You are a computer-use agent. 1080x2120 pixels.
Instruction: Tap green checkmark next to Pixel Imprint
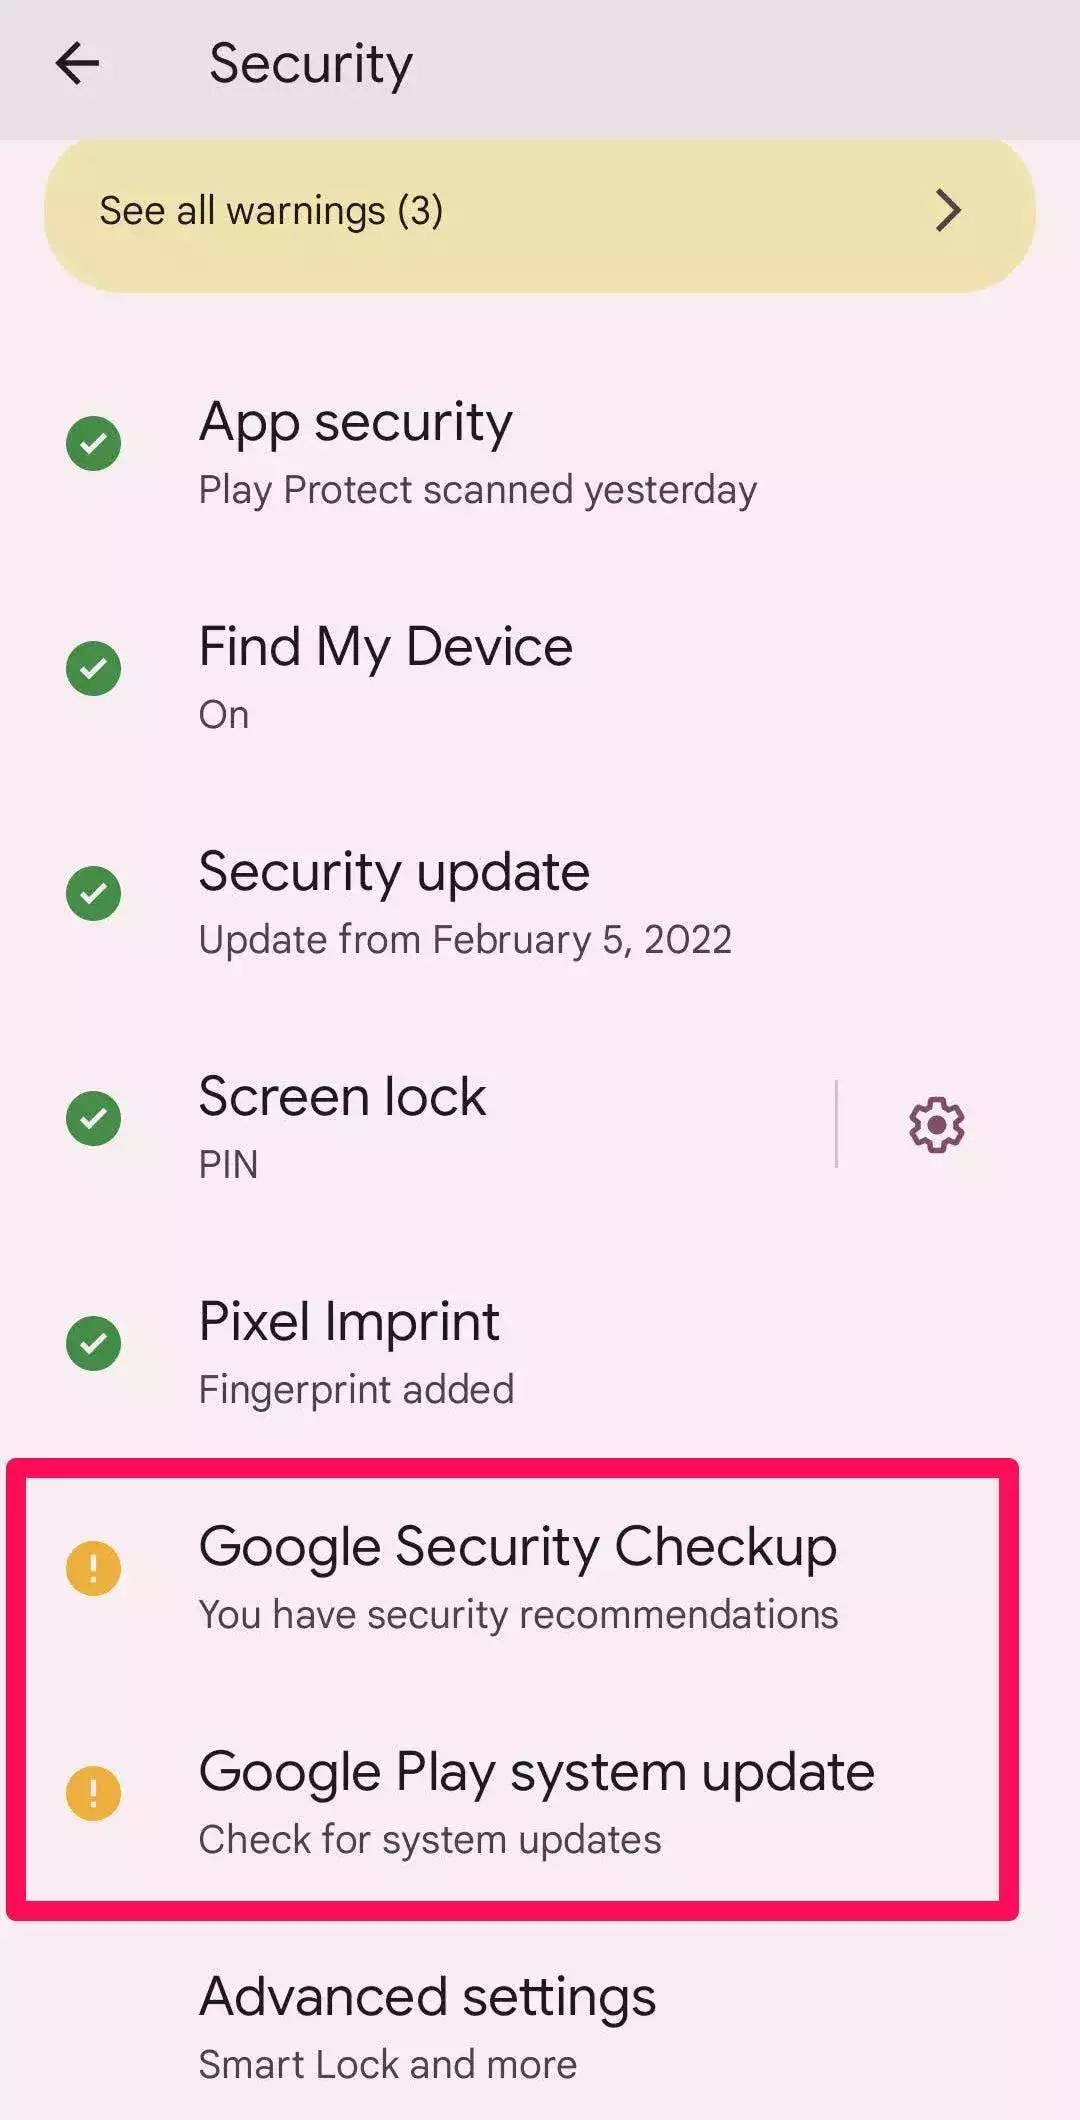click(93, 1343)
